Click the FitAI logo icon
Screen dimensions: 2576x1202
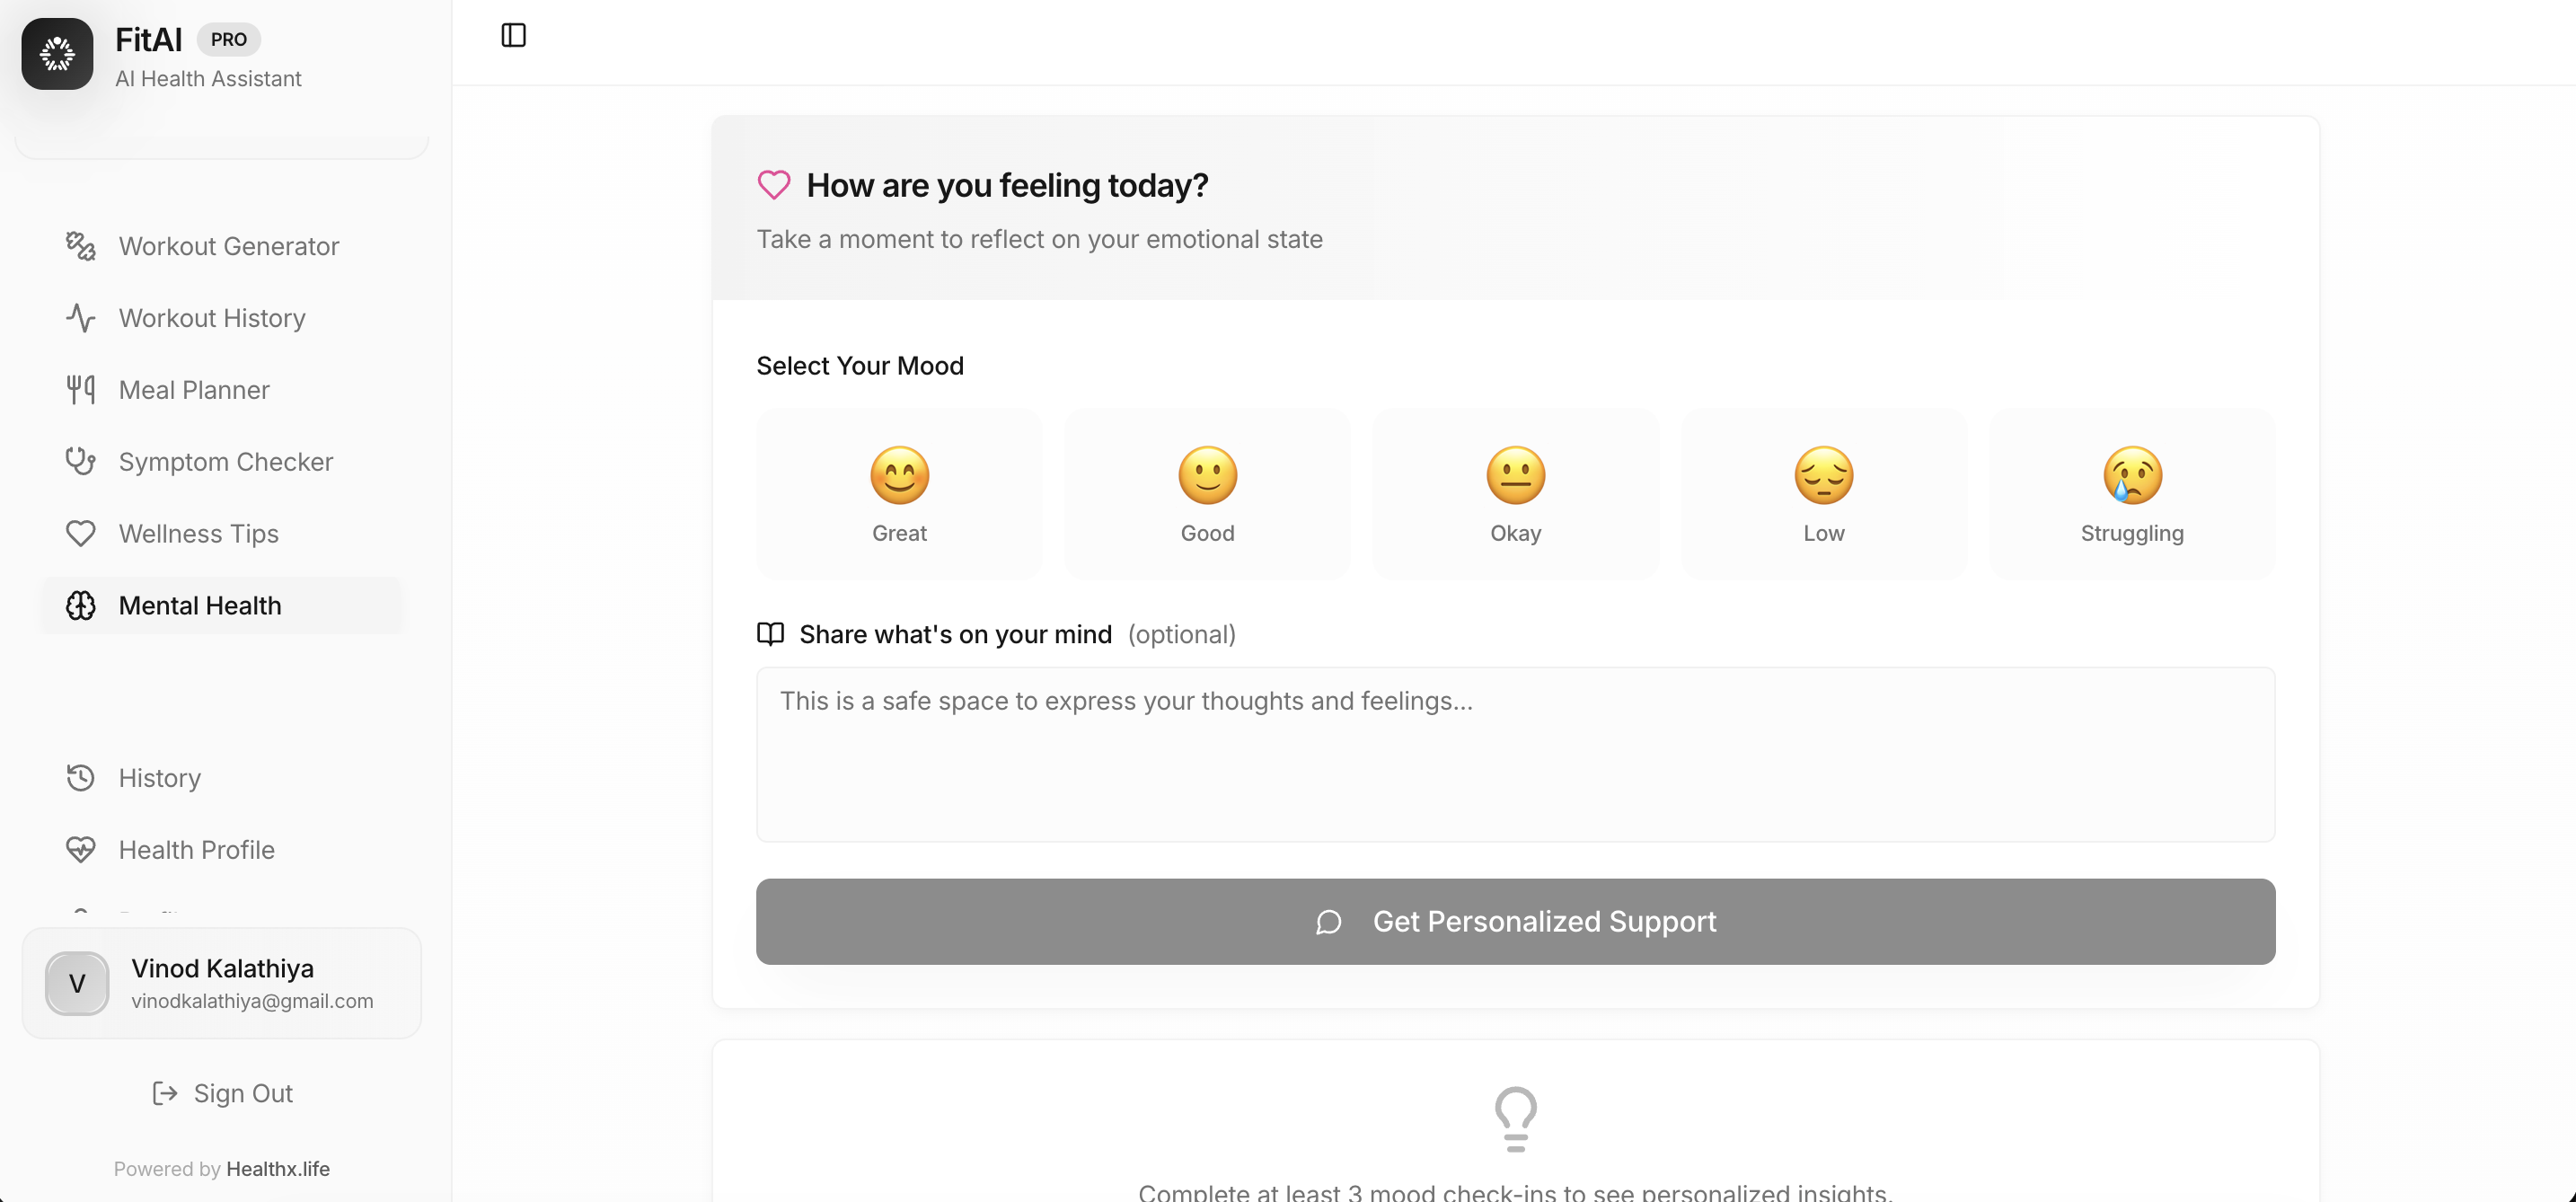click(57, 54)
